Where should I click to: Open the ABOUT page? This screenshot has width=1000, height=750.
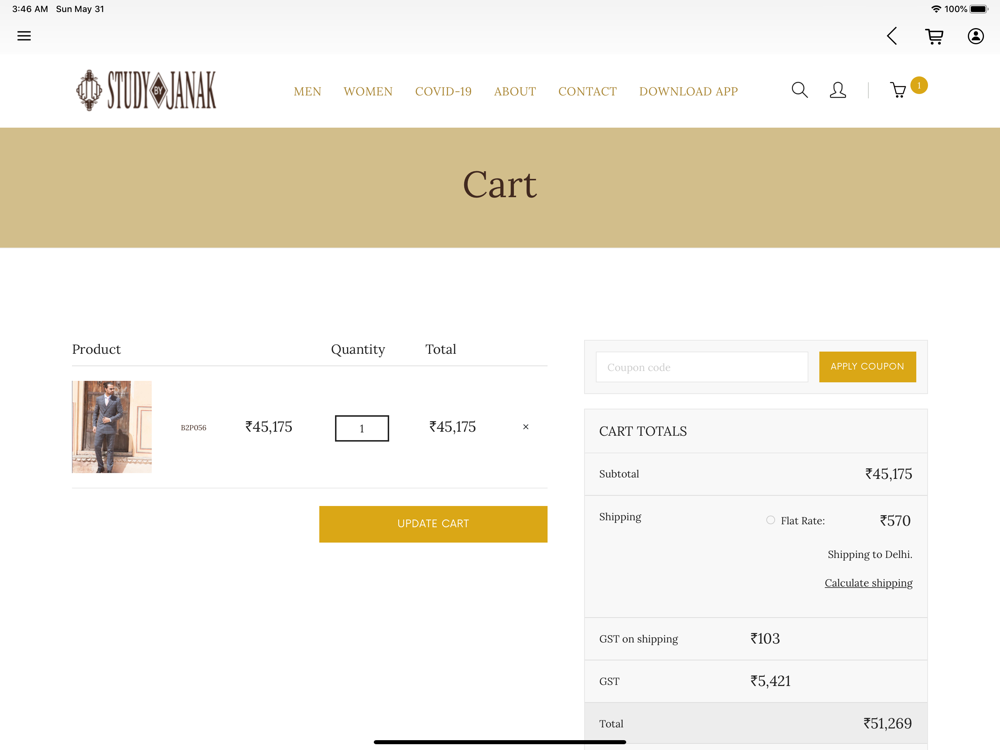tap(515, 91)
